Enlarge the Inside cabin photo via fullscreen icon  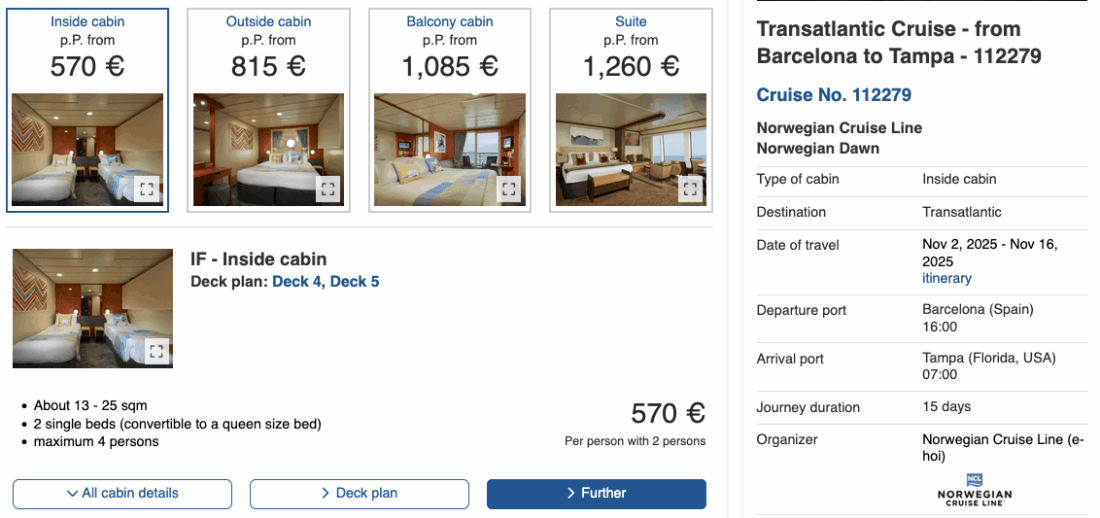point(147,189)
